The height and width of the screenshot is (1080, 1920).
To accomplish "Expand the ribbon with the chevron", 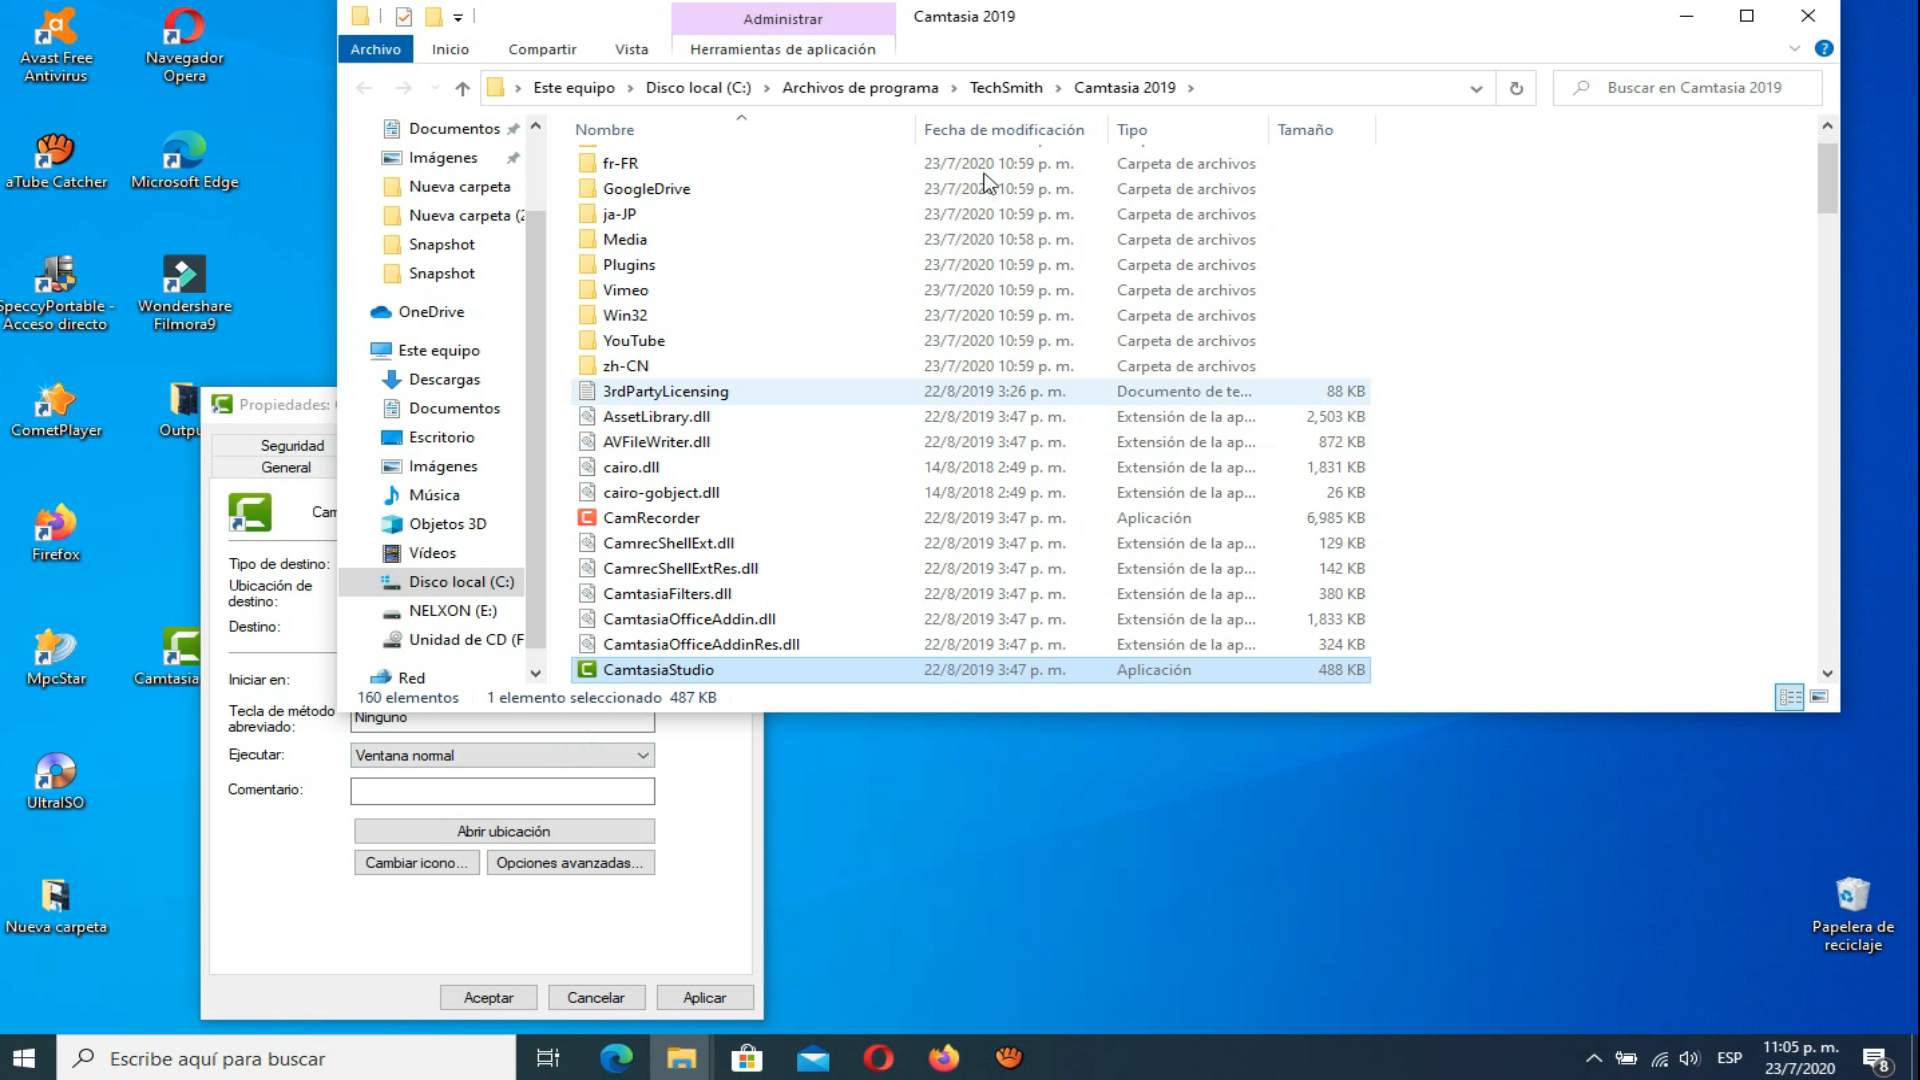I will (x=1795, y=48).
